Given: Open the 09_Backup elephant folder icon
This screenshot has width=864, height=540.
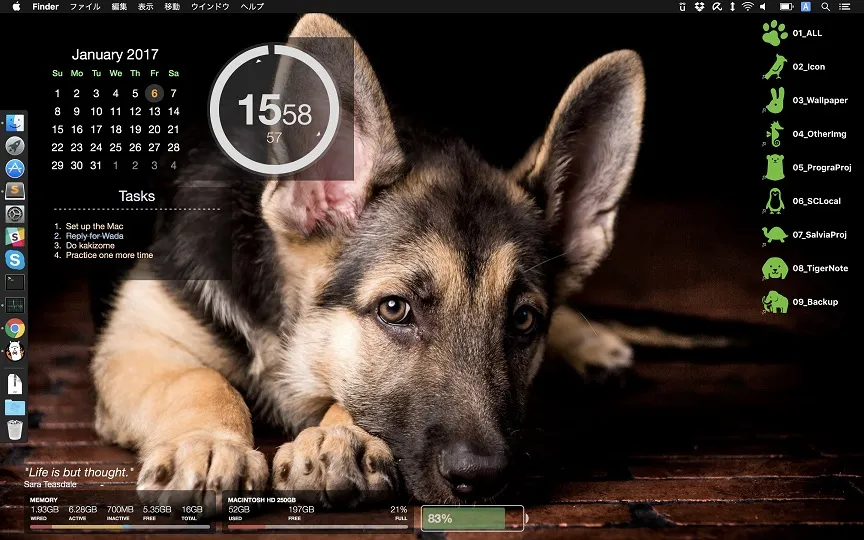Looking at the screenshot, I should point(774,301).
